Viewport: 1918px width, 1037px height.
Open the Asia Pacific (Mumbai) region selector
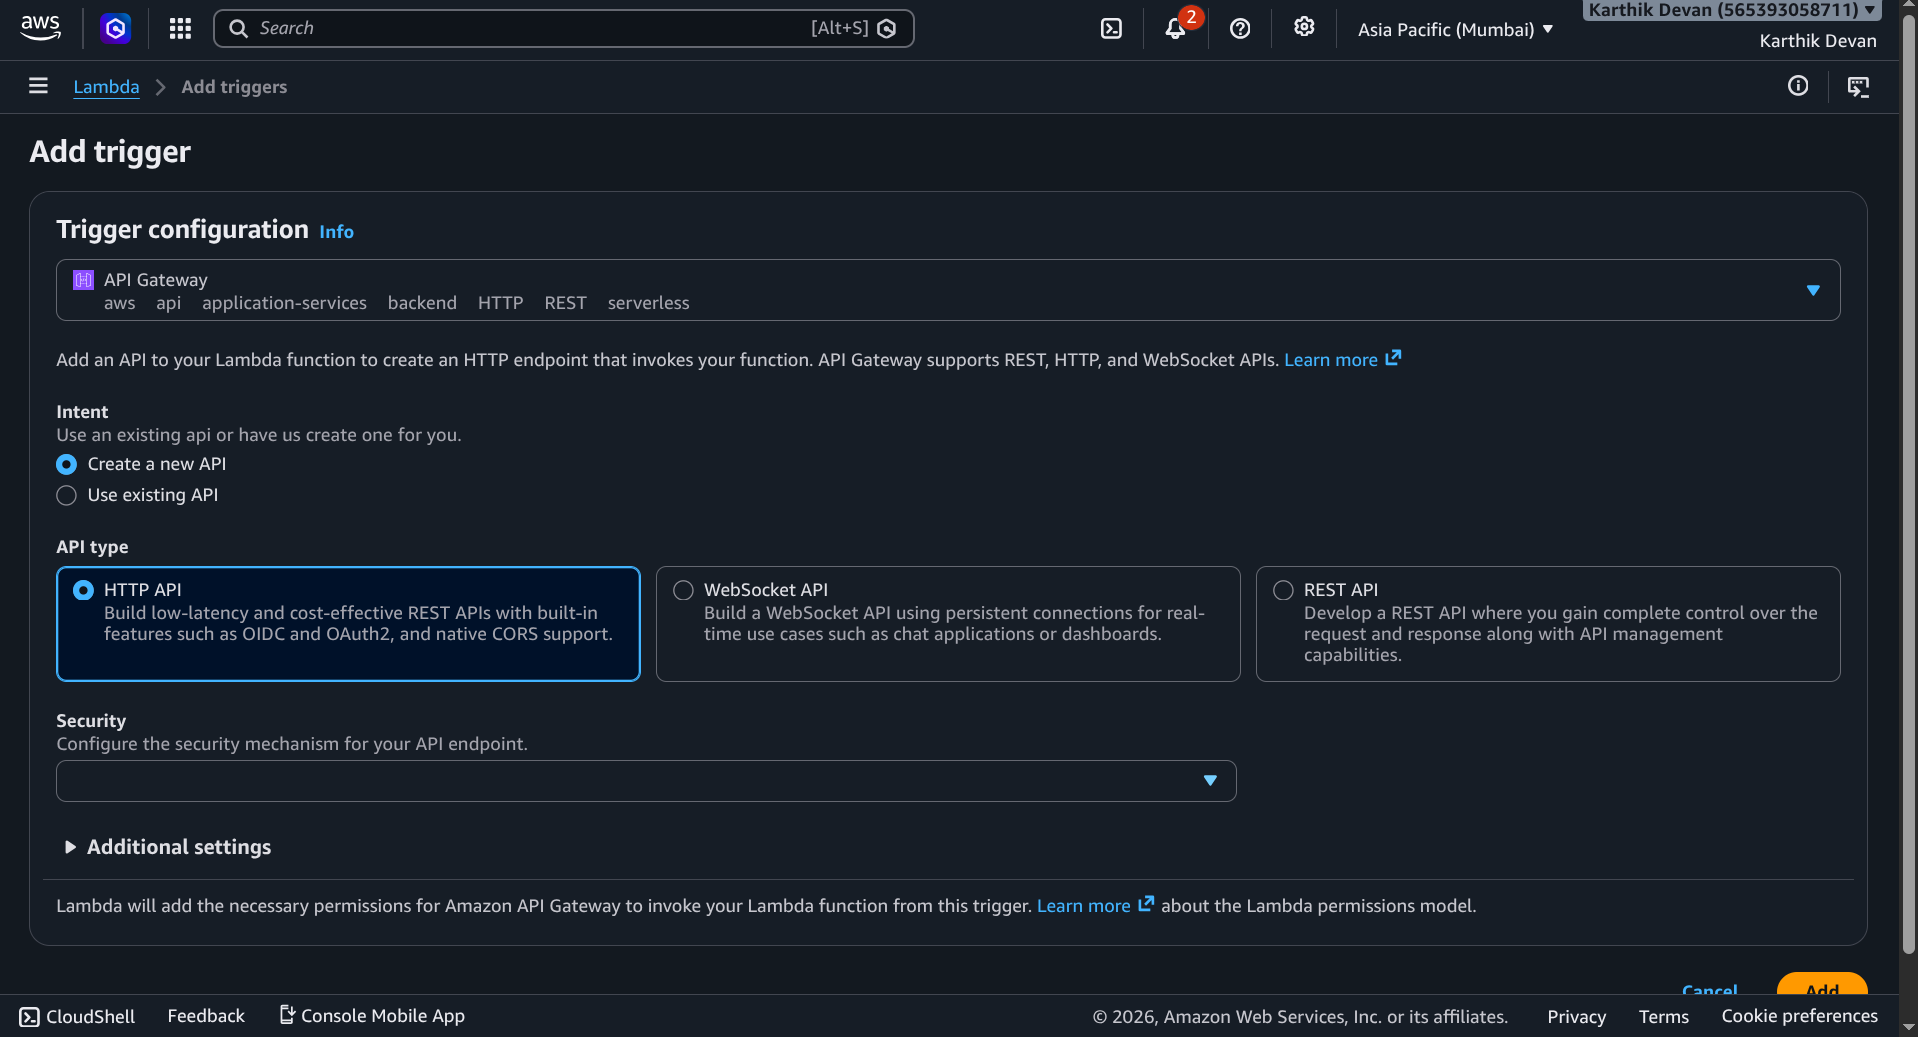pos(1455,29)
